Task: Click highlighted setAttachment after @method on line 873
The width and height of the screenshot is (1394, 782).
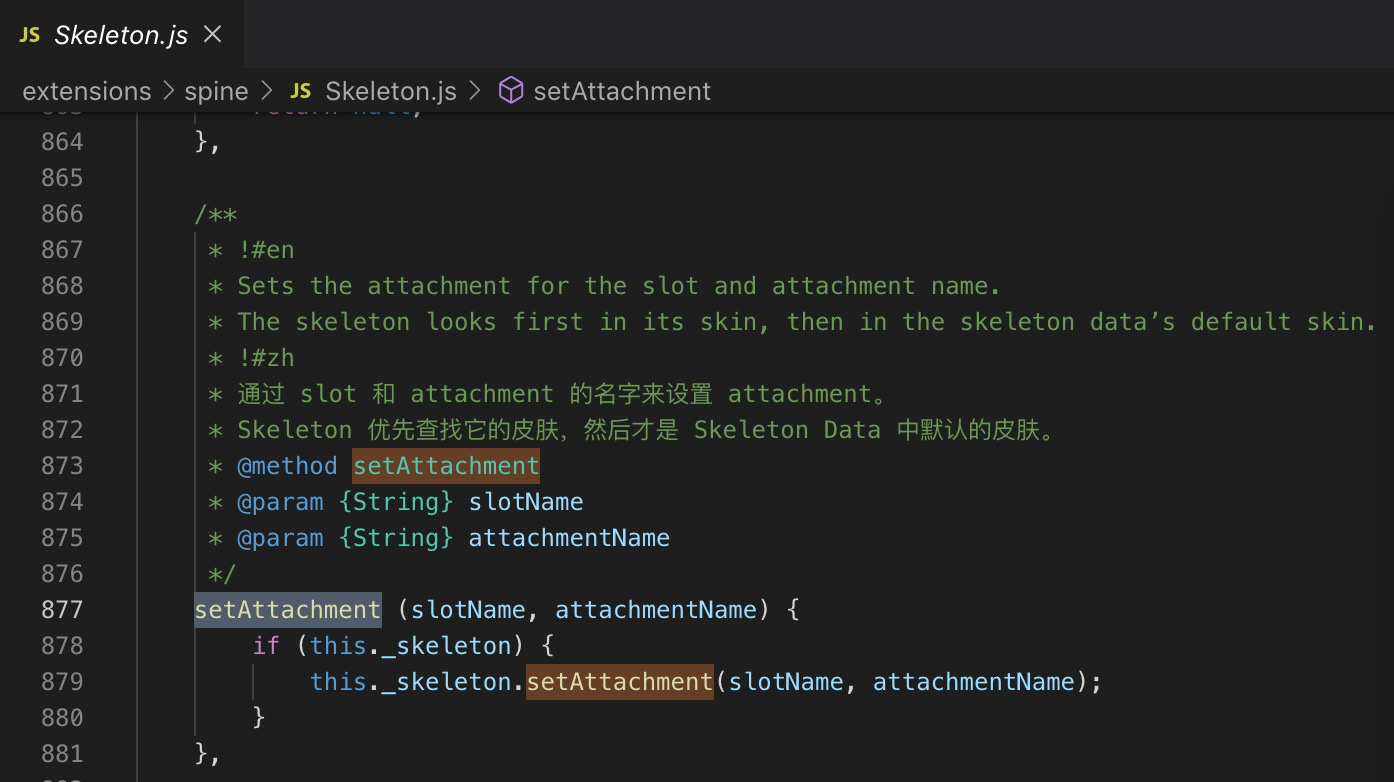Action: [446, 466]
